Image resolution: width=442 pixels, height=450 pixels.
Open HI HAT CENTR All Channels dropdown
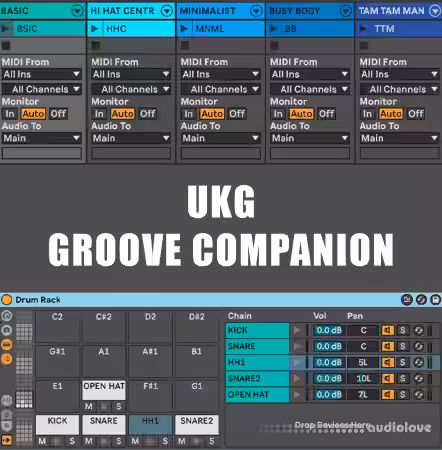(x=131, y=89)
